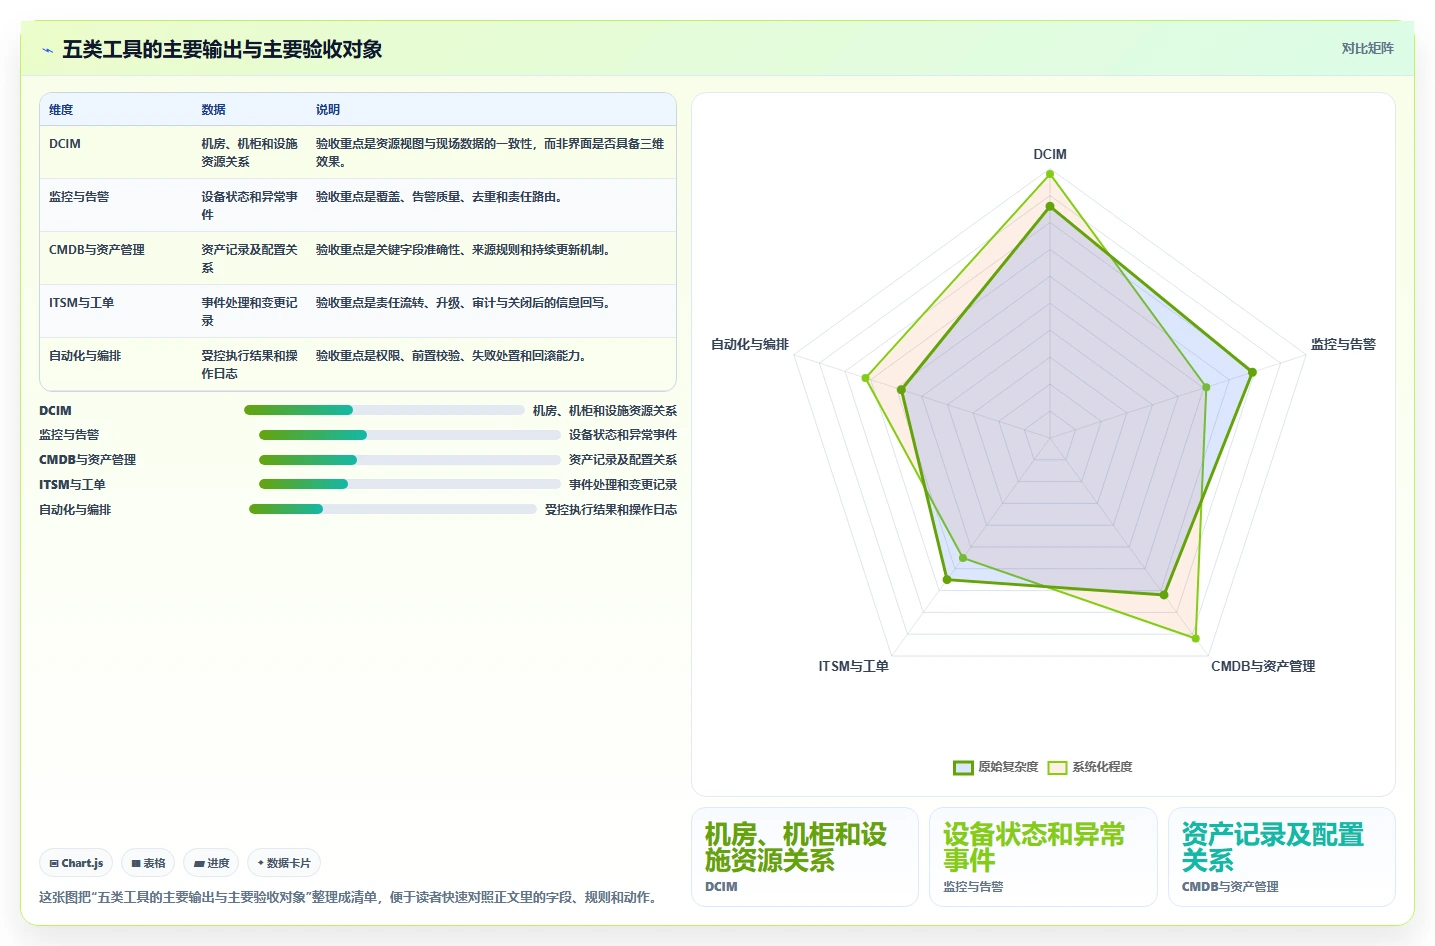
Task: Click the light-green point on 自动化与编排 axis
Action: pyautogui.click(x=866, y=378)
